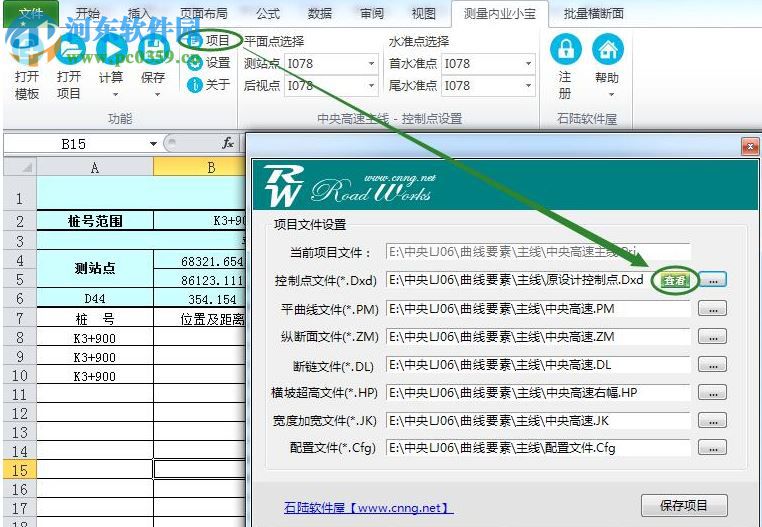Viewport: 762px width, 527px height.
Task: Click the 保存项目 button
Action: tap(684, 506)
